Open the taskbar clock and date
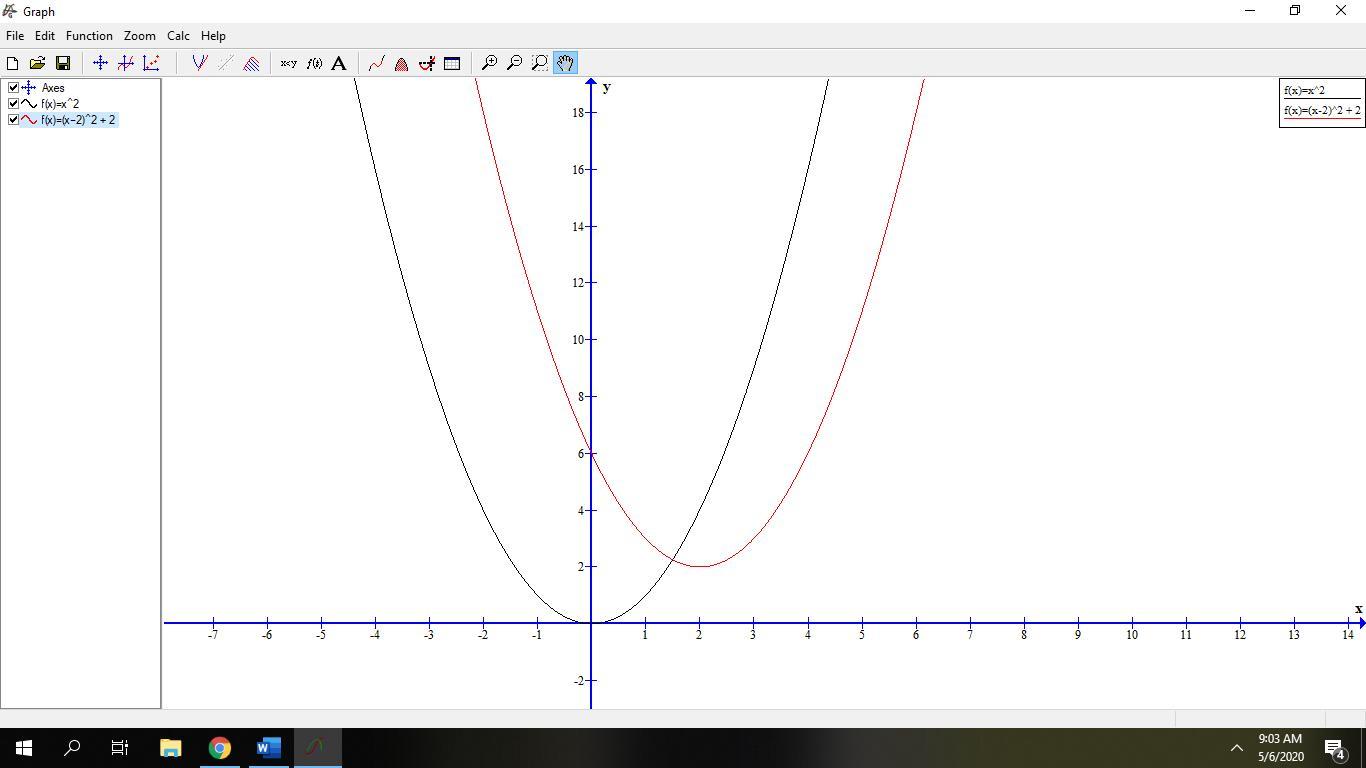Image resolution: width=1366 pixels, height=768 pixels. pyautogui.click(x=1280, y=748)
